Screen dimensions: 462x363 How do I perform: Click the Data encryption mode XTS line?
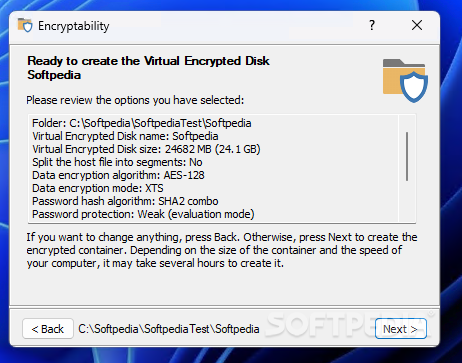[98, 188]
